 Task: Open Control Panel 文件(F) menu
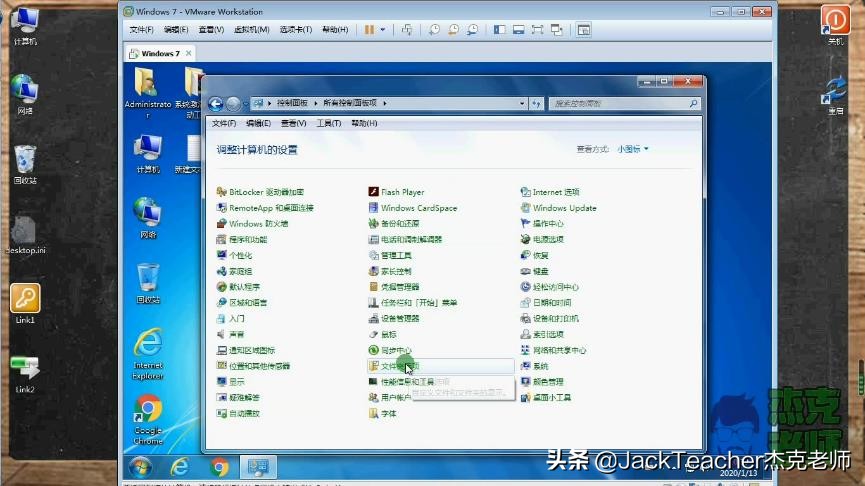(x=224, y=123)
